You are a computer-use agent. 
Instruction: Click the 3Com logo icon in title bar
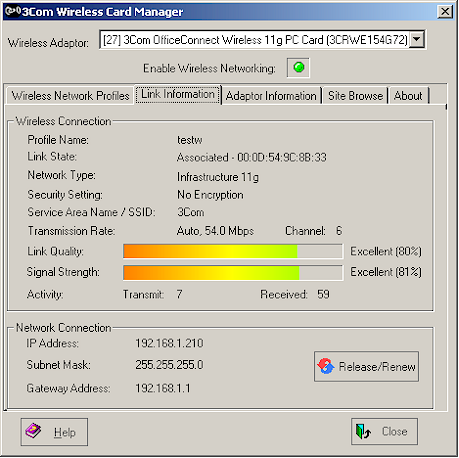point(13,11)
